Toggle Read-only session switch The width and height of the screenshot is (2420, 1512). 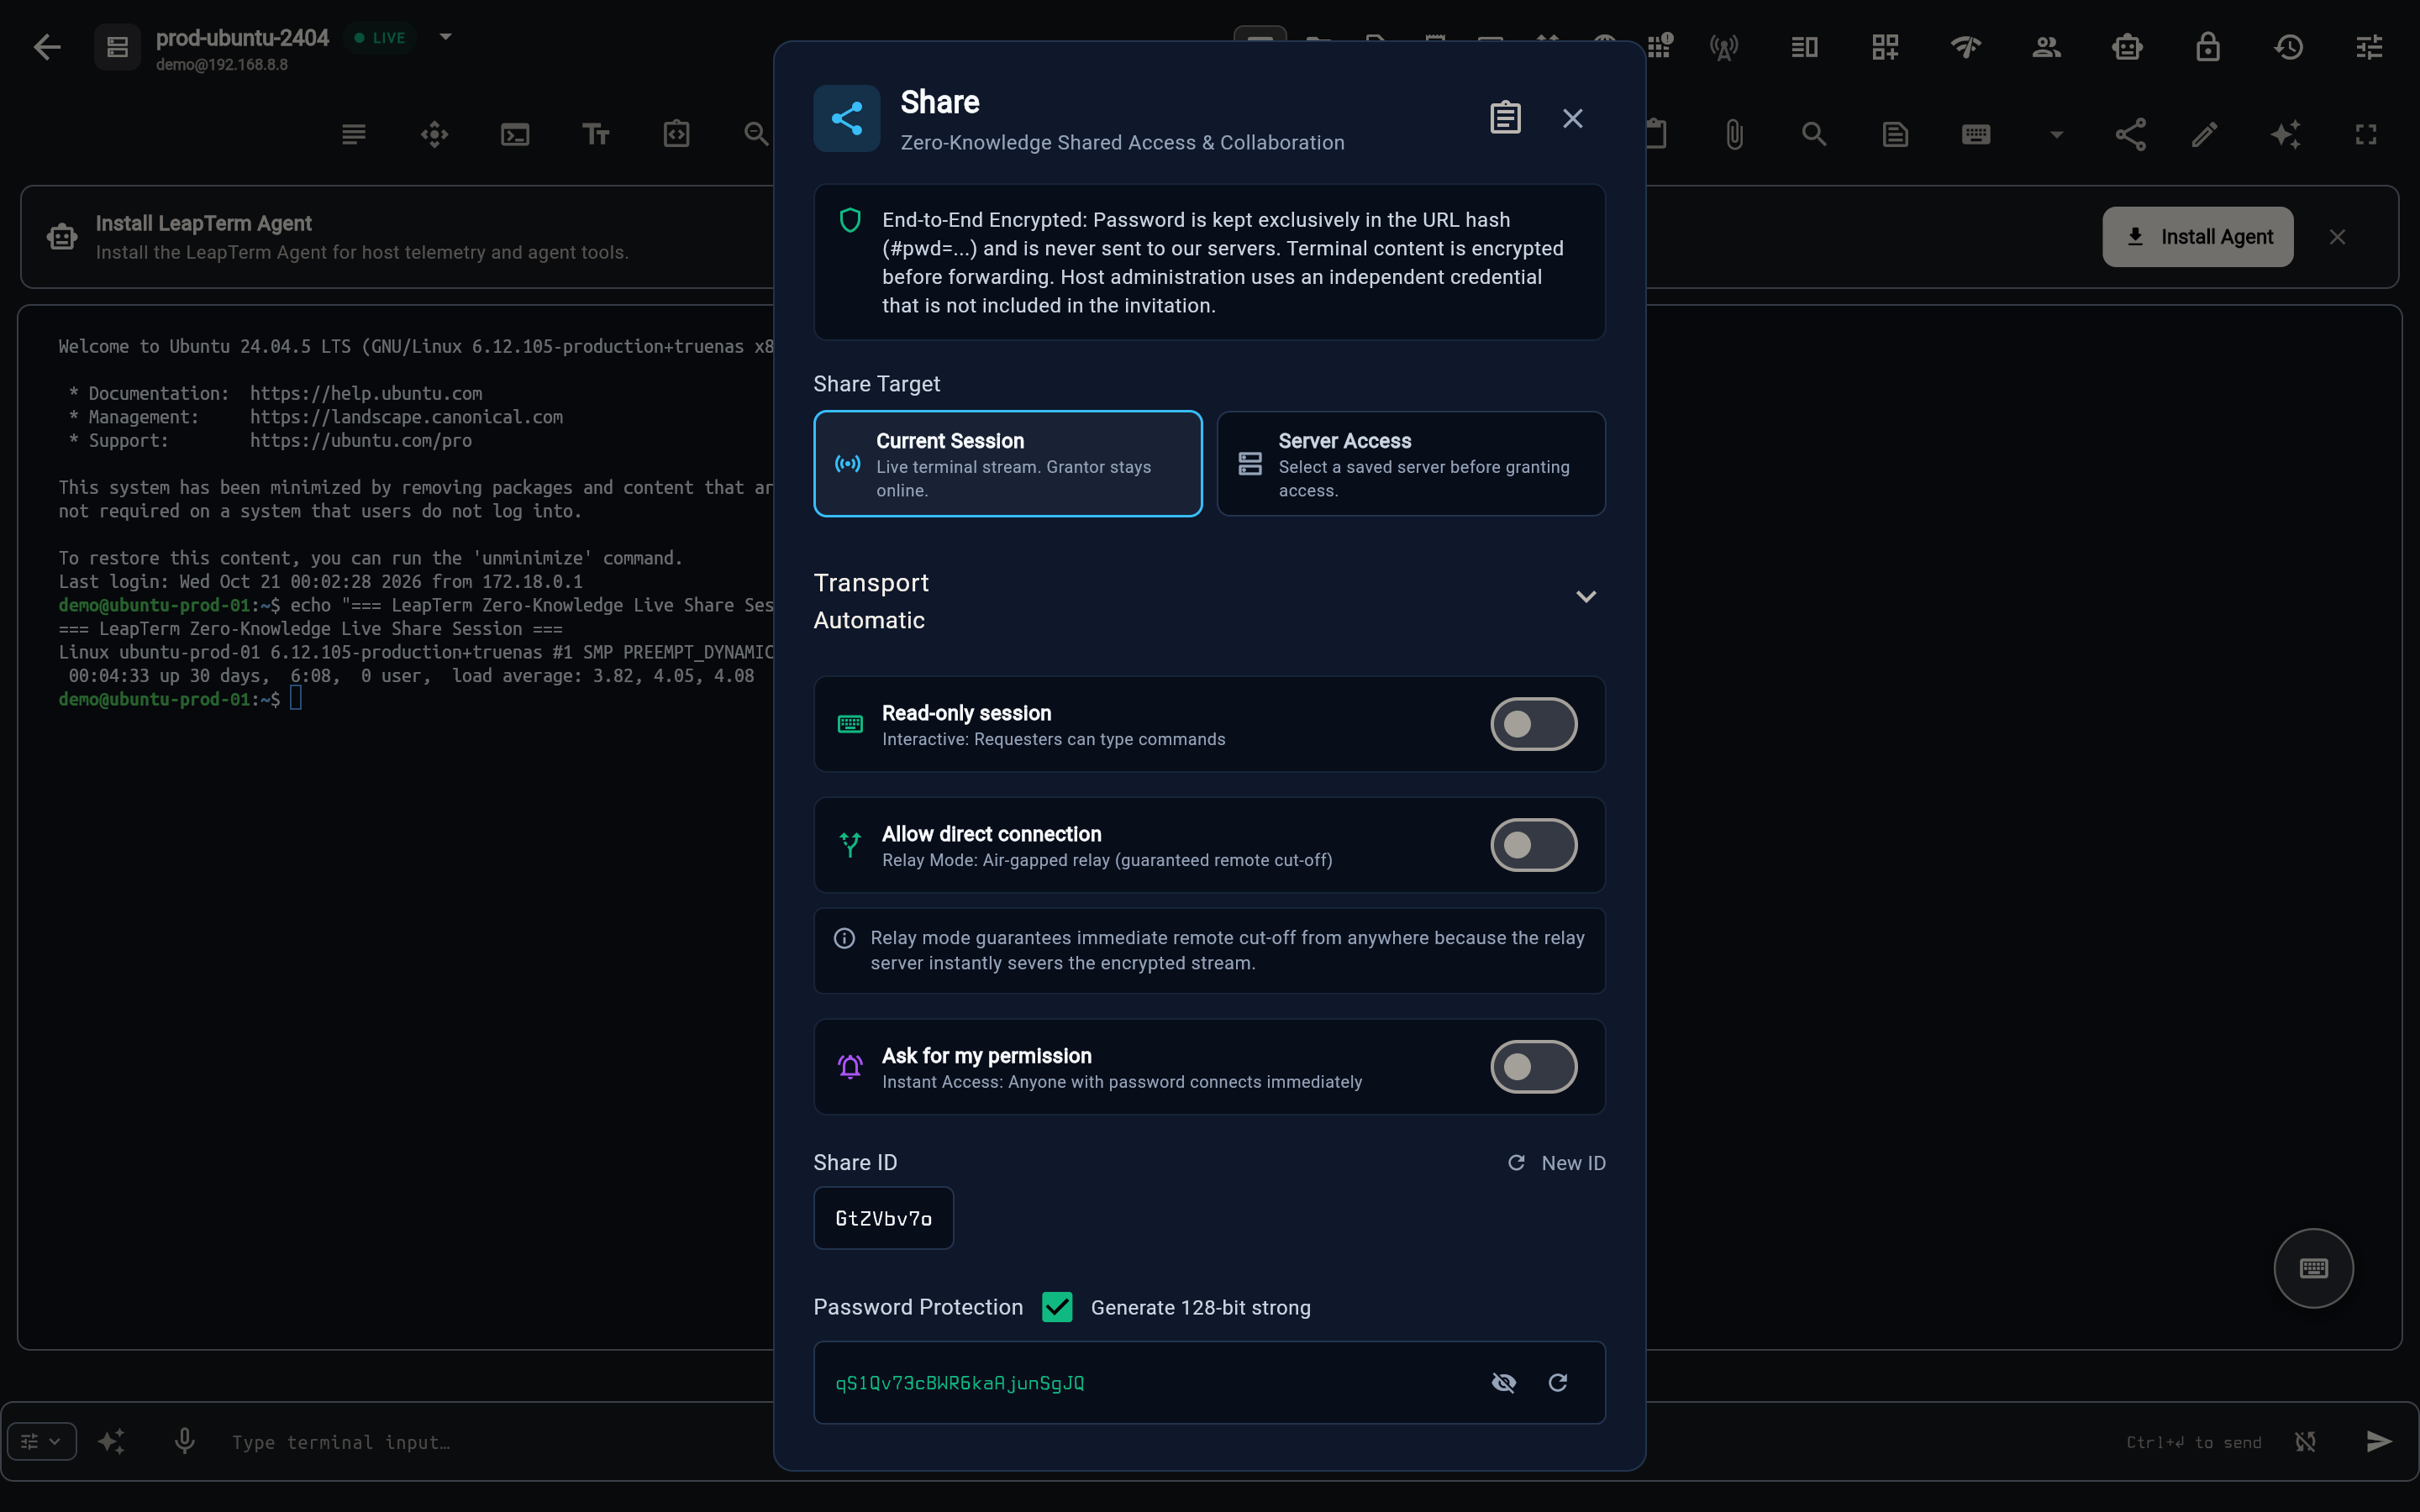(1533, 724)
